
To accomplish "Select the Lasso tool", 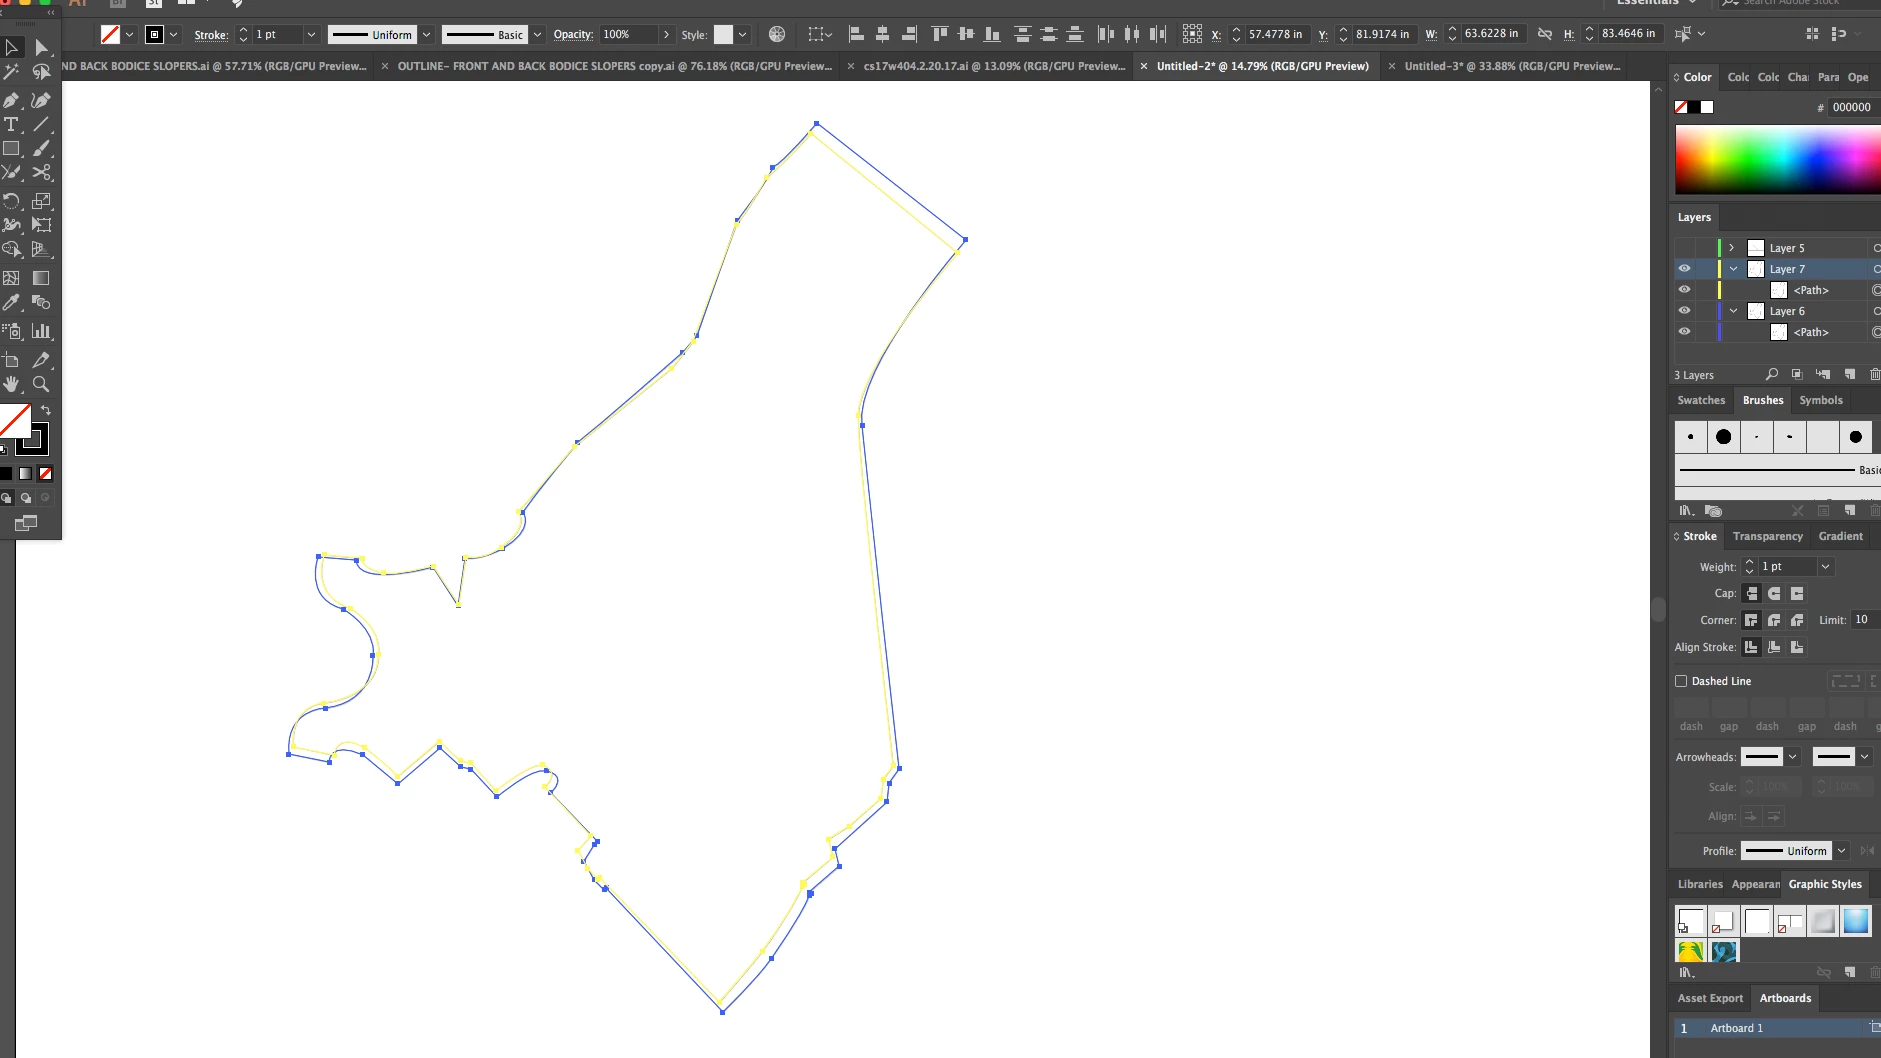I will (x=41, y=72).
